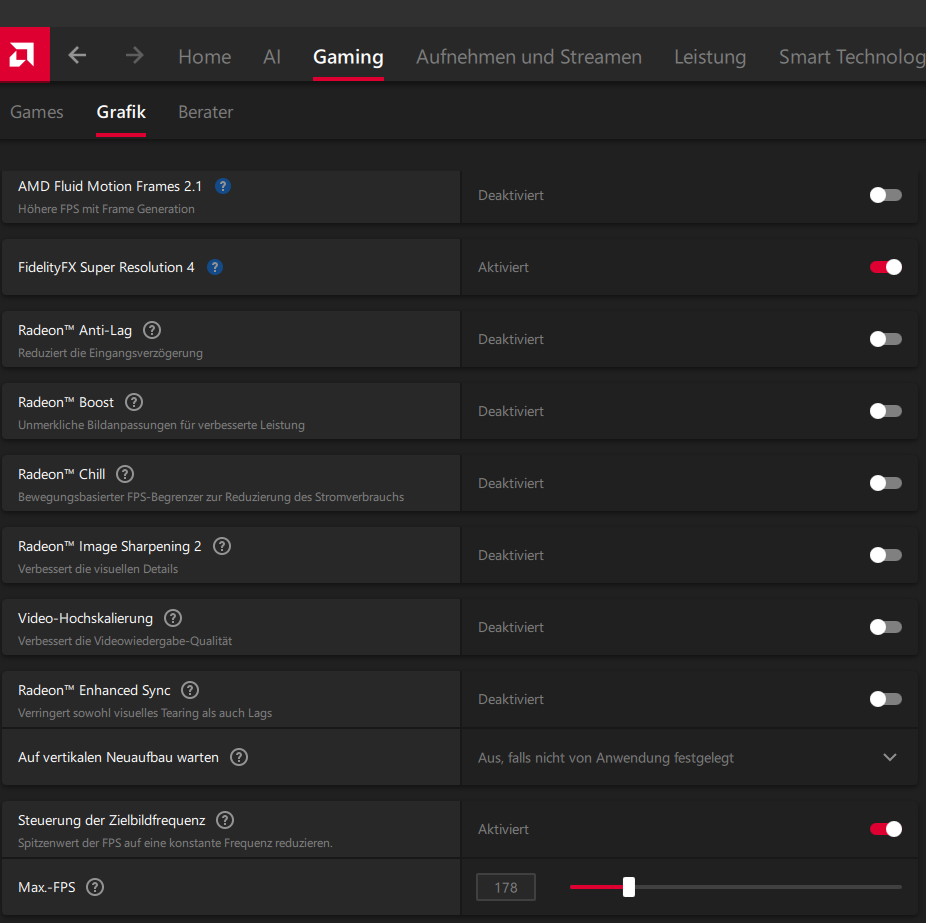926x923 pixels.
Task: Open help for AMD Fluid Motion Frames 2.1
Action: click(223, 187)
